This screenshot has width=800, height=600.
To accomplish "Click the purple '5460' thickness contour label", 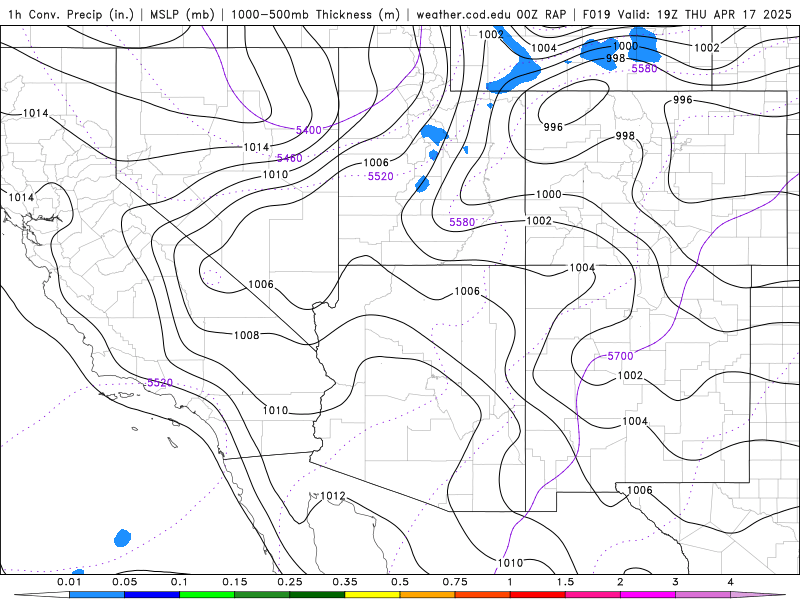I will pos(289,158).
